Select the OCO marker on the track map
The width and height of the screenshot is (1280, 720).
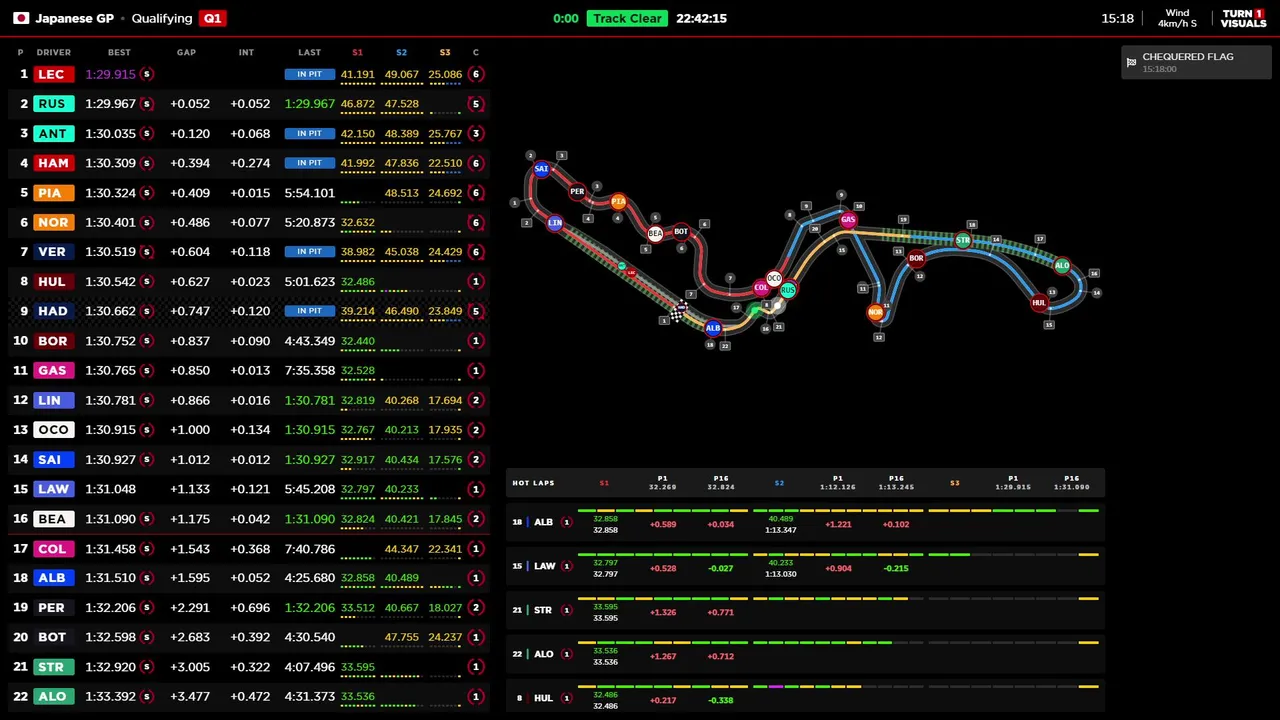point(774,279)
